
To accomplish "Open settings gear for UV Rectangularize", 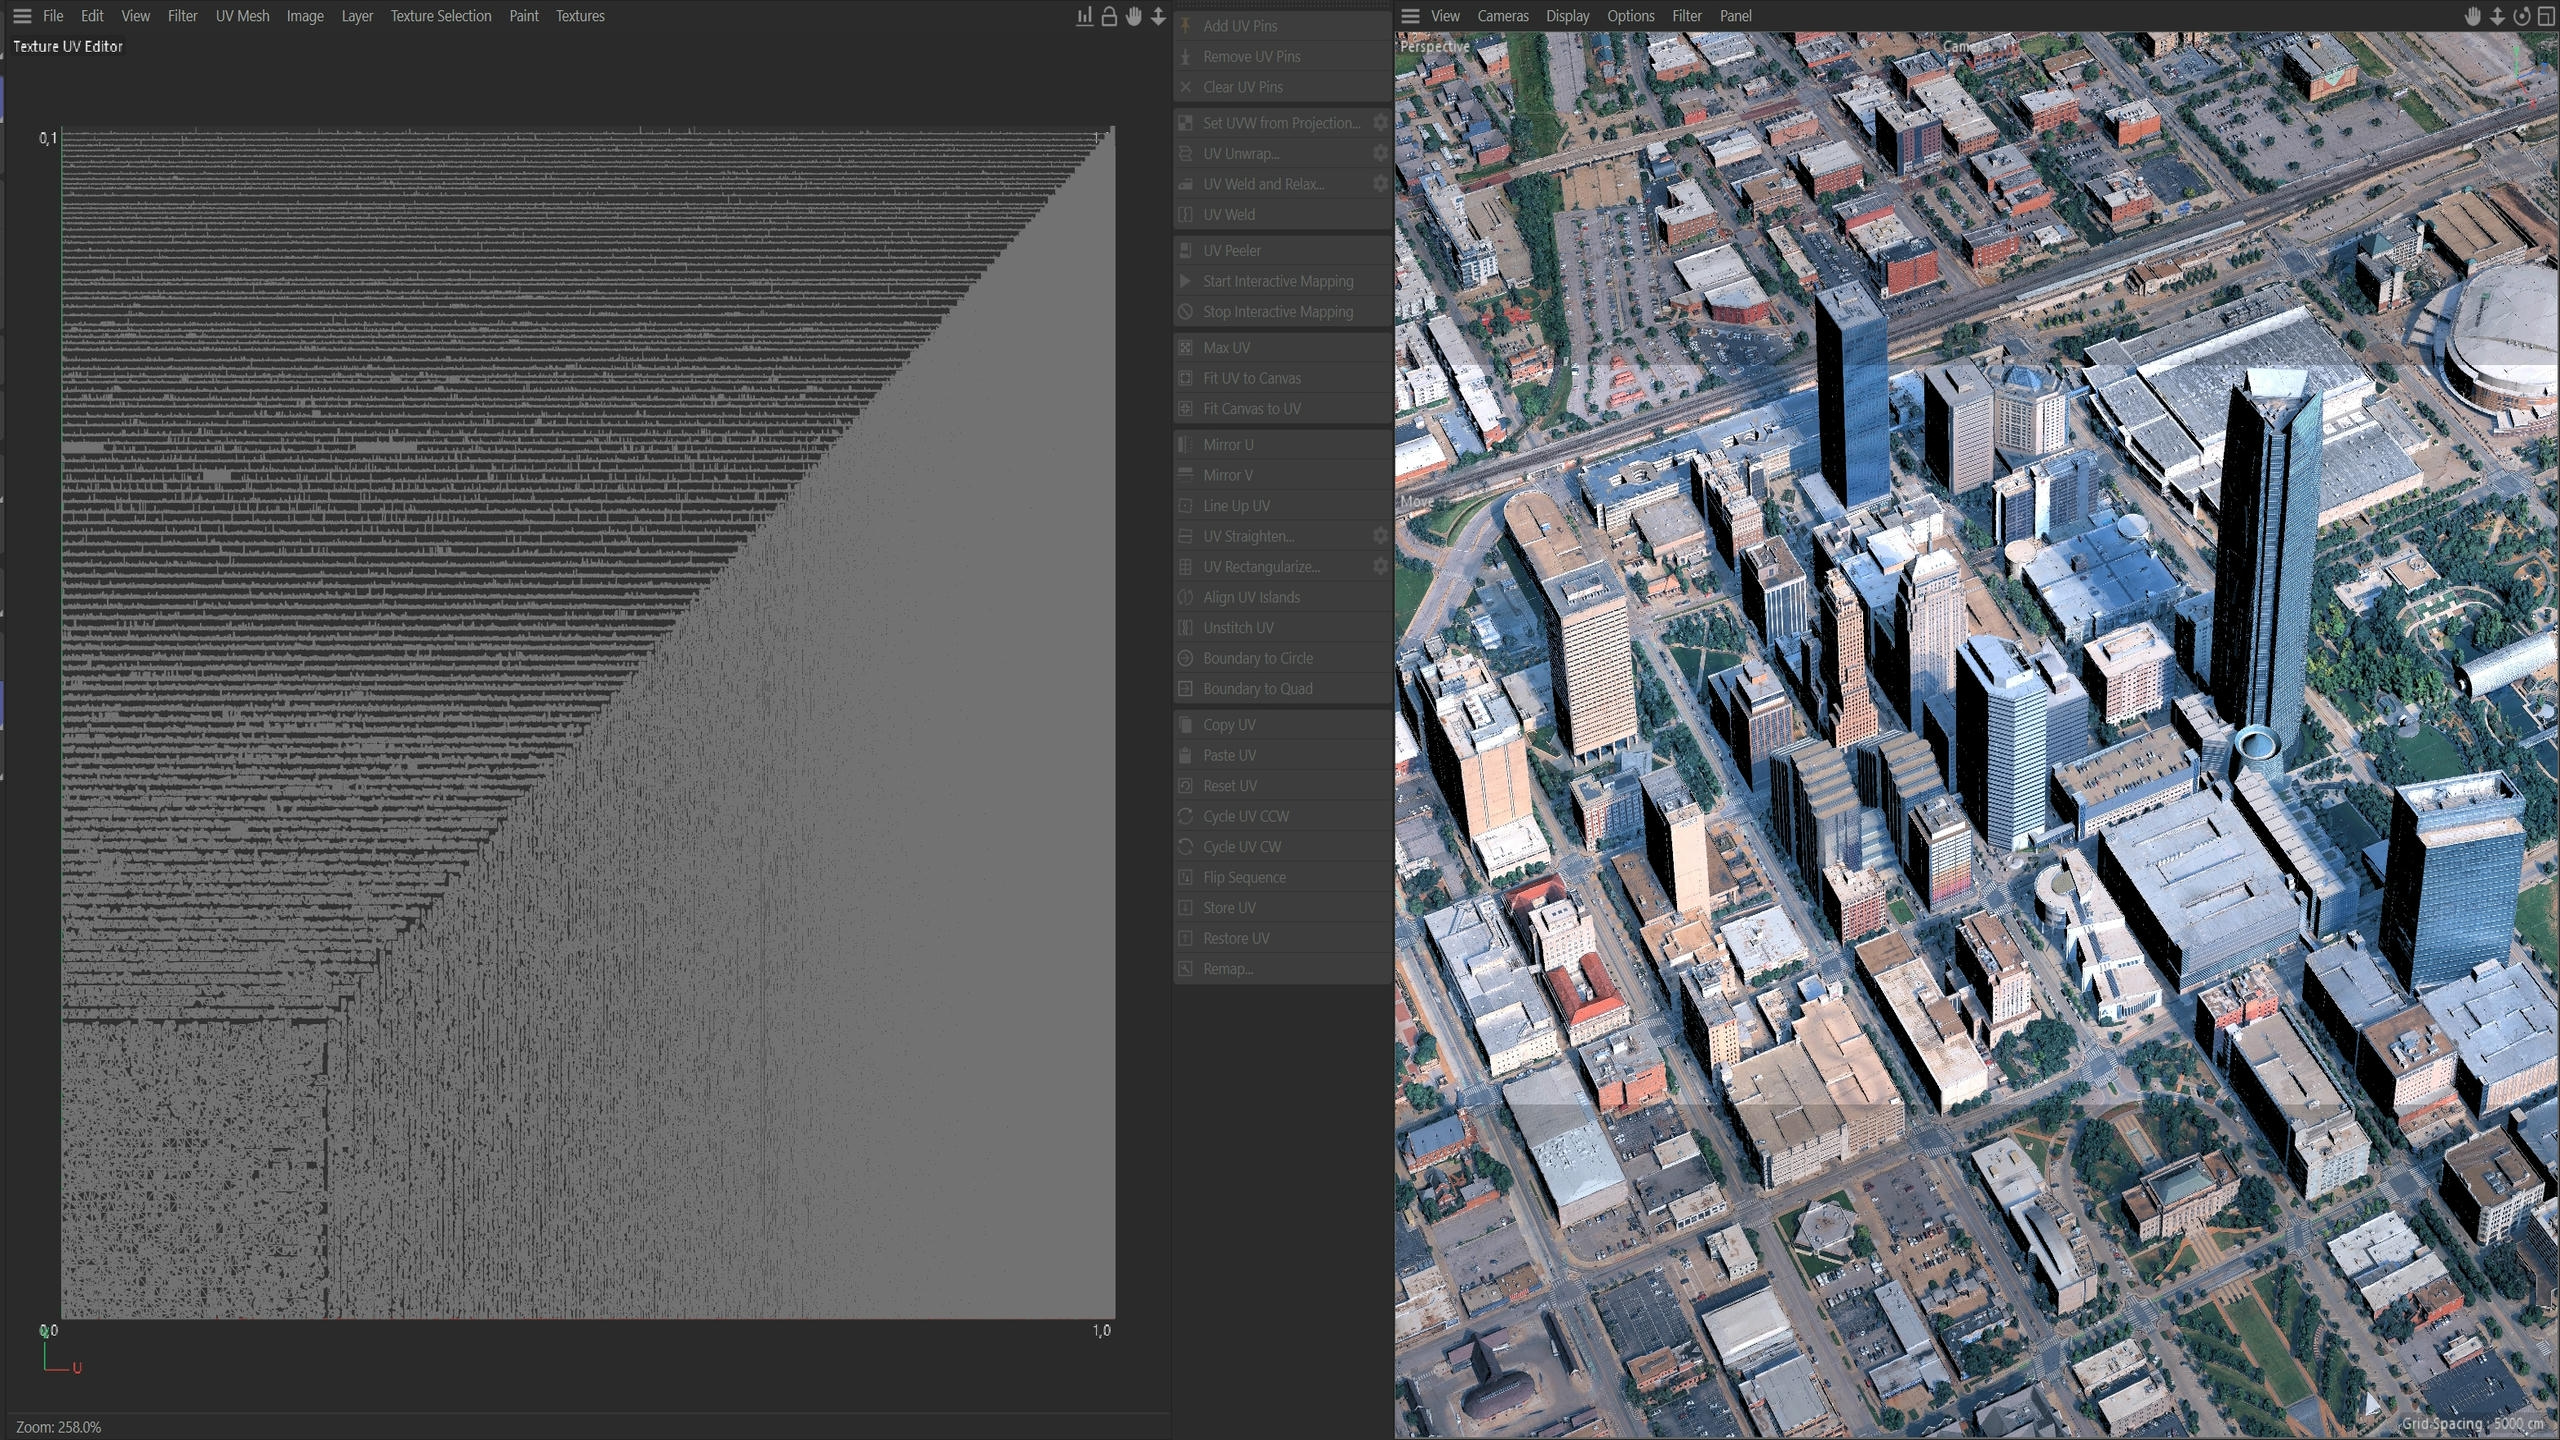I will 1380,566.
